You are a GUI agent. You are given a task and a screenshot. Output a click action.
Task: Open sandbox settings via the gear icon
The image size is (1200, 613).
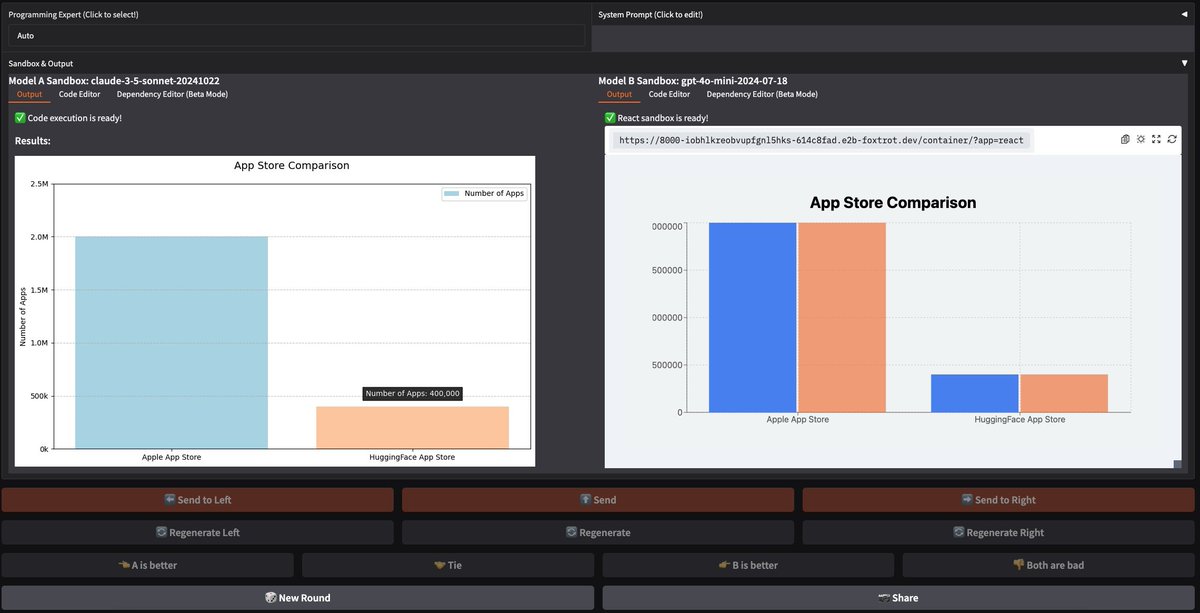[1140, 139]
